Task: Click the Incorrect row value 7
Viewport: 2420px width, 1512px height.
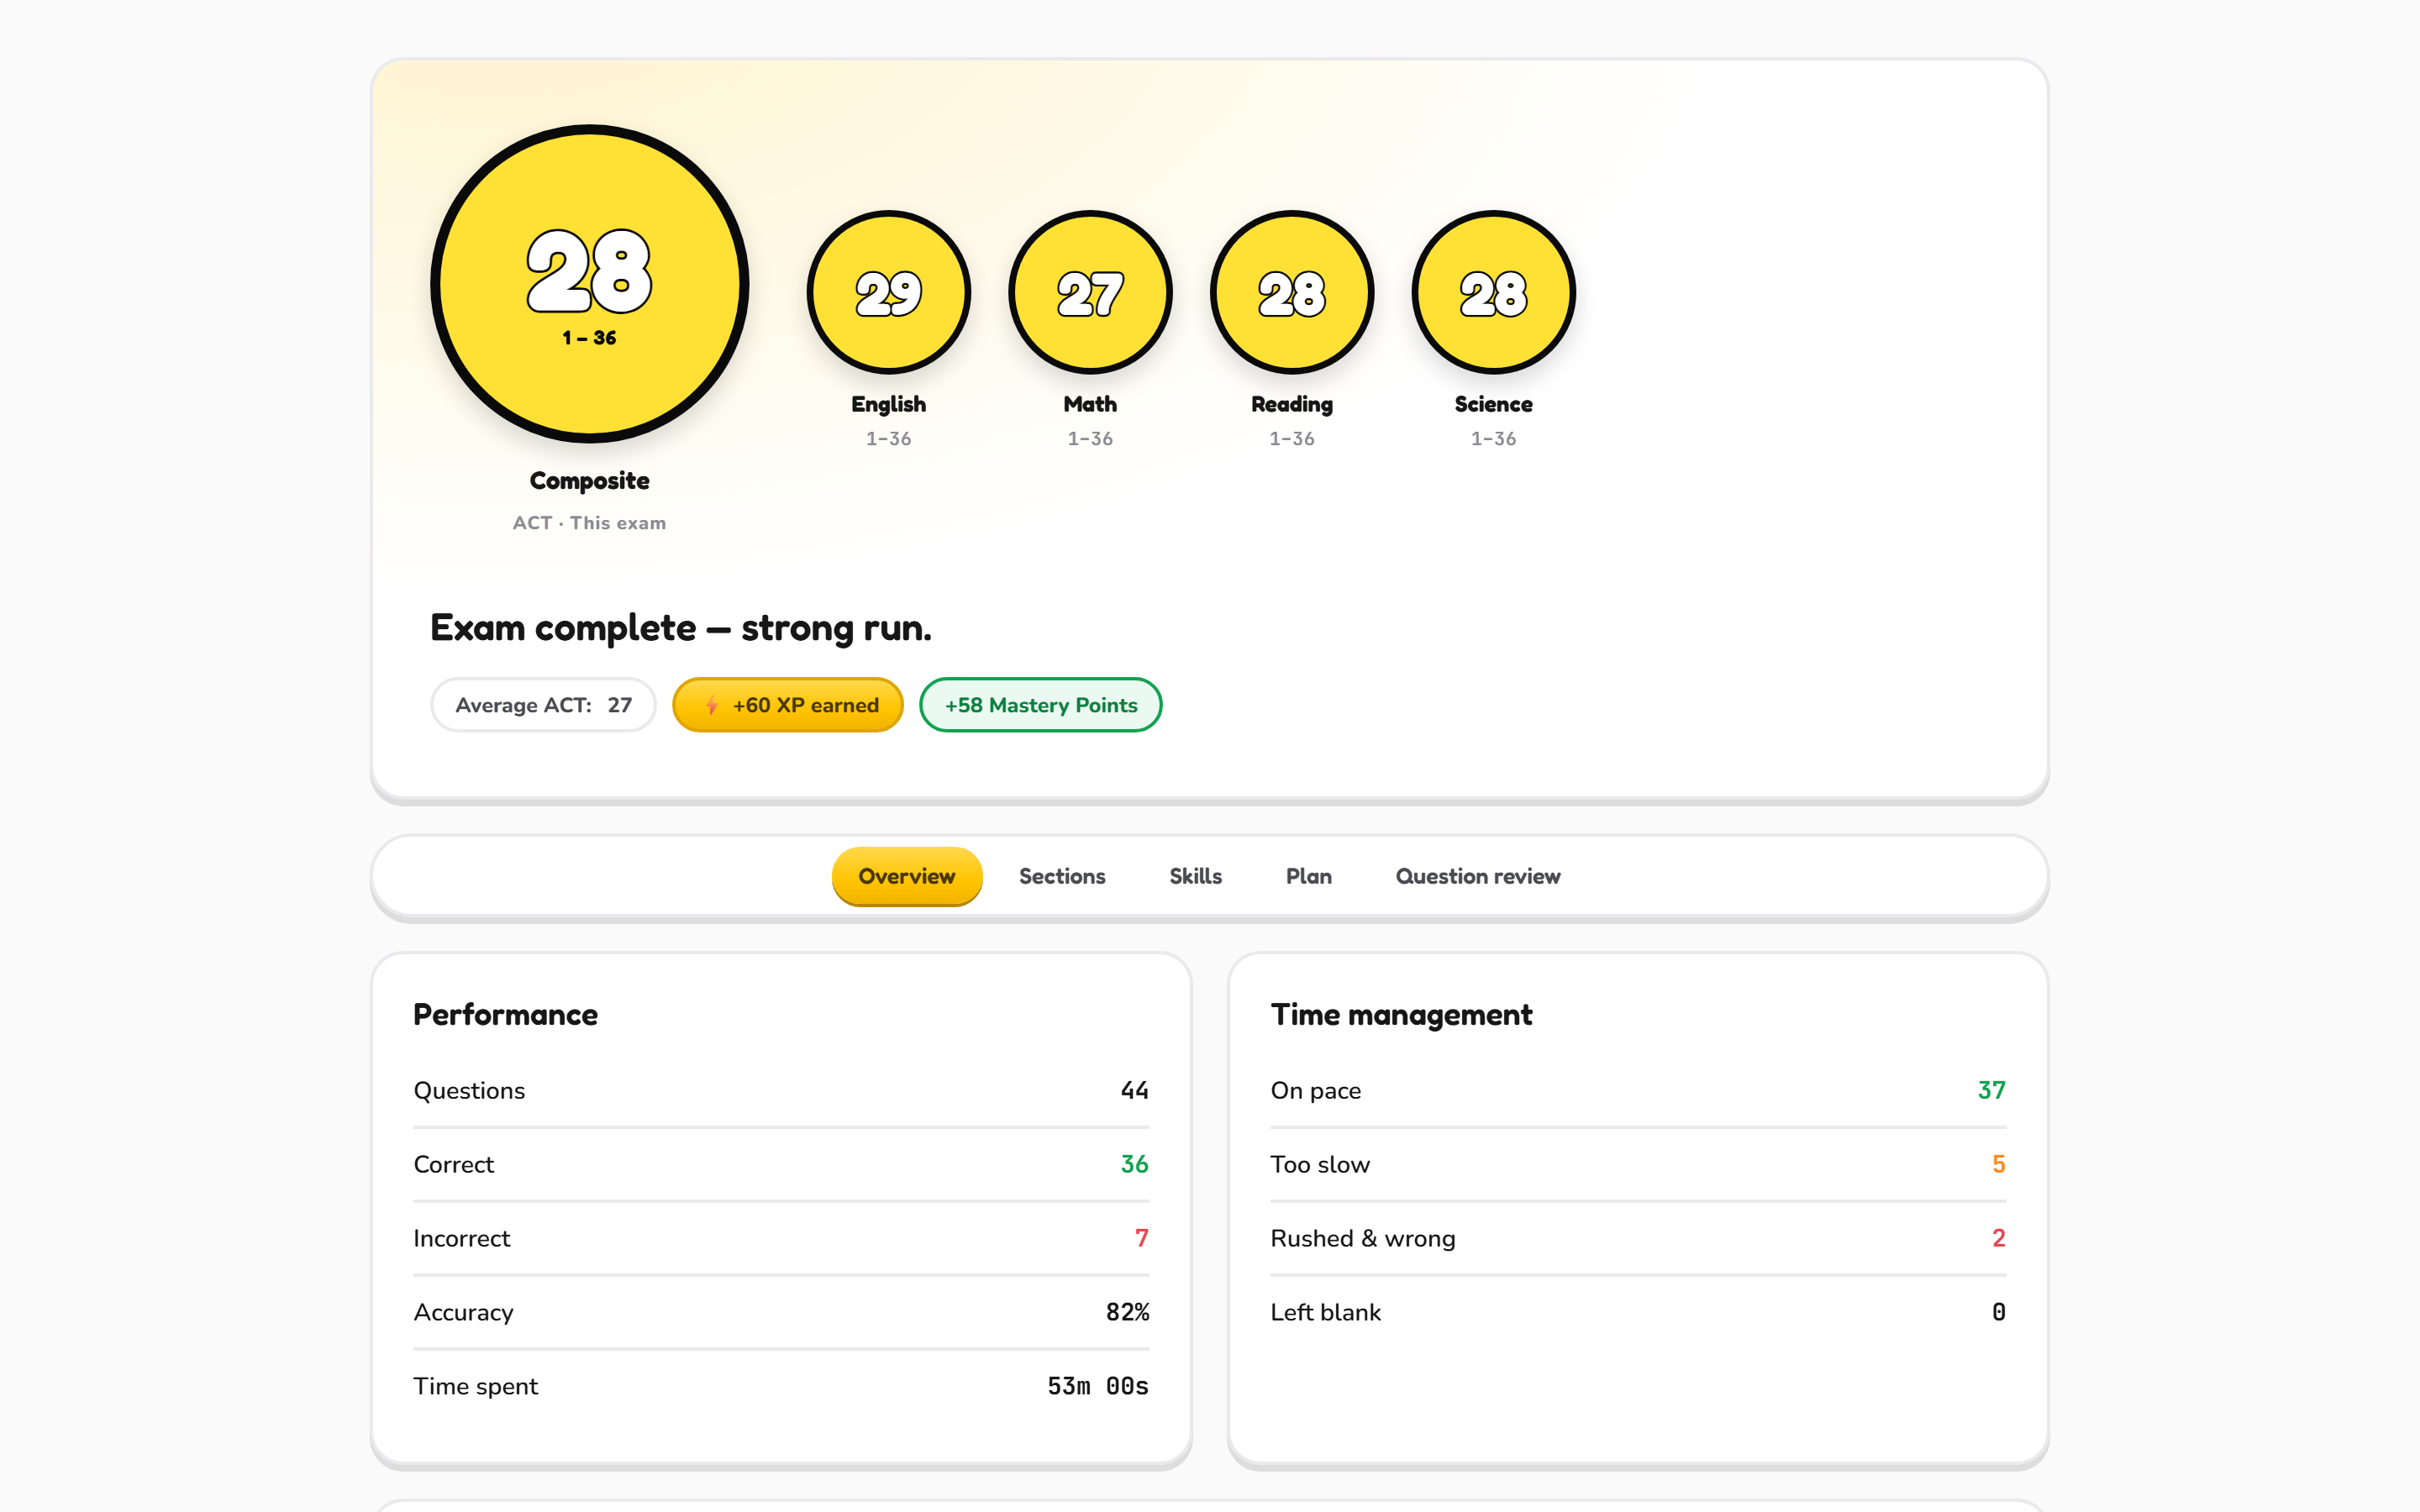Action: 1141,1238
